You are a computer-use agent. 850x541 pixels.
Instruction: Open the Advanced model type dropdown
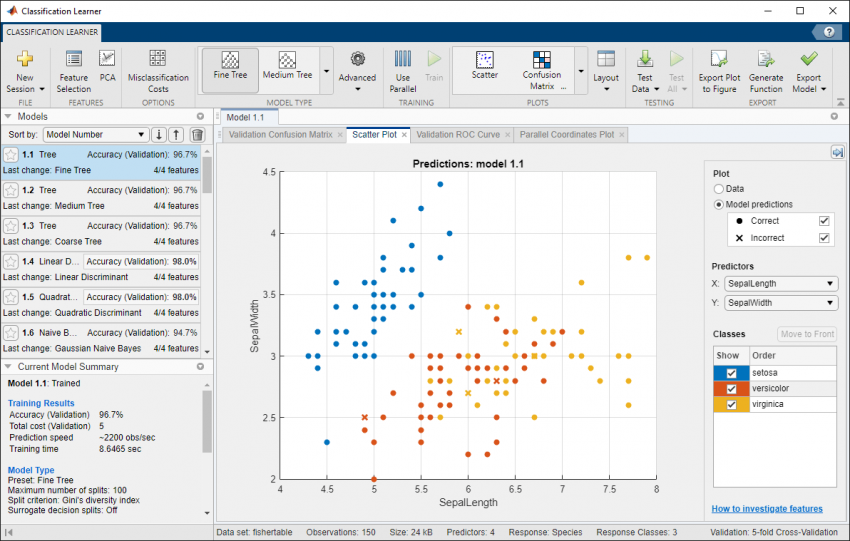click(x=357, y=68)
